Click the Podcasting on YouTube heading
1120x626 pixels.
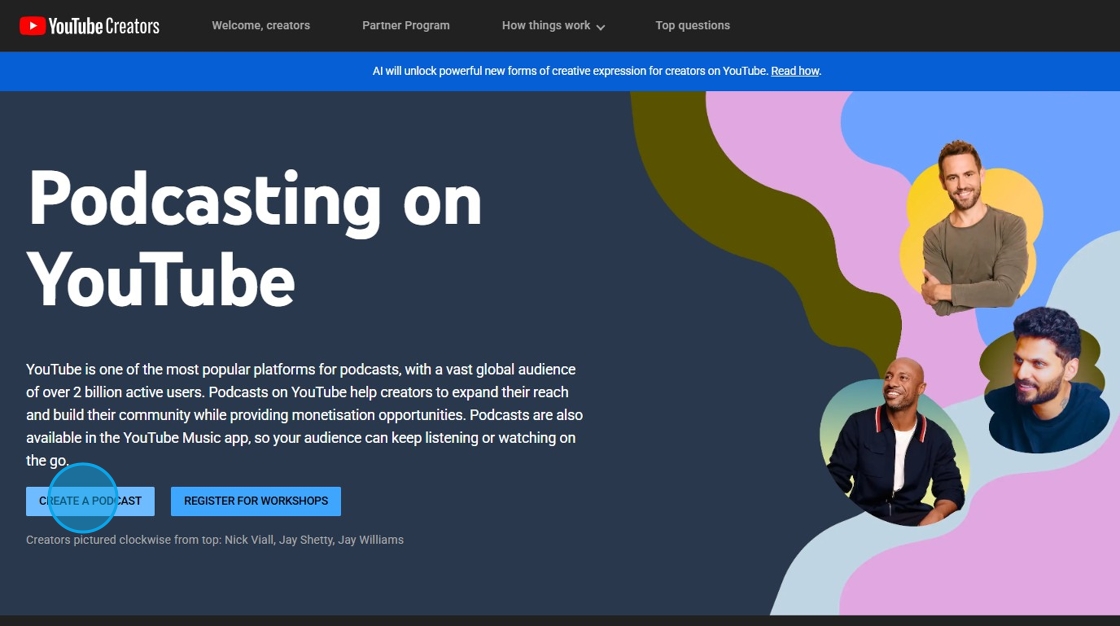(254, 239)
